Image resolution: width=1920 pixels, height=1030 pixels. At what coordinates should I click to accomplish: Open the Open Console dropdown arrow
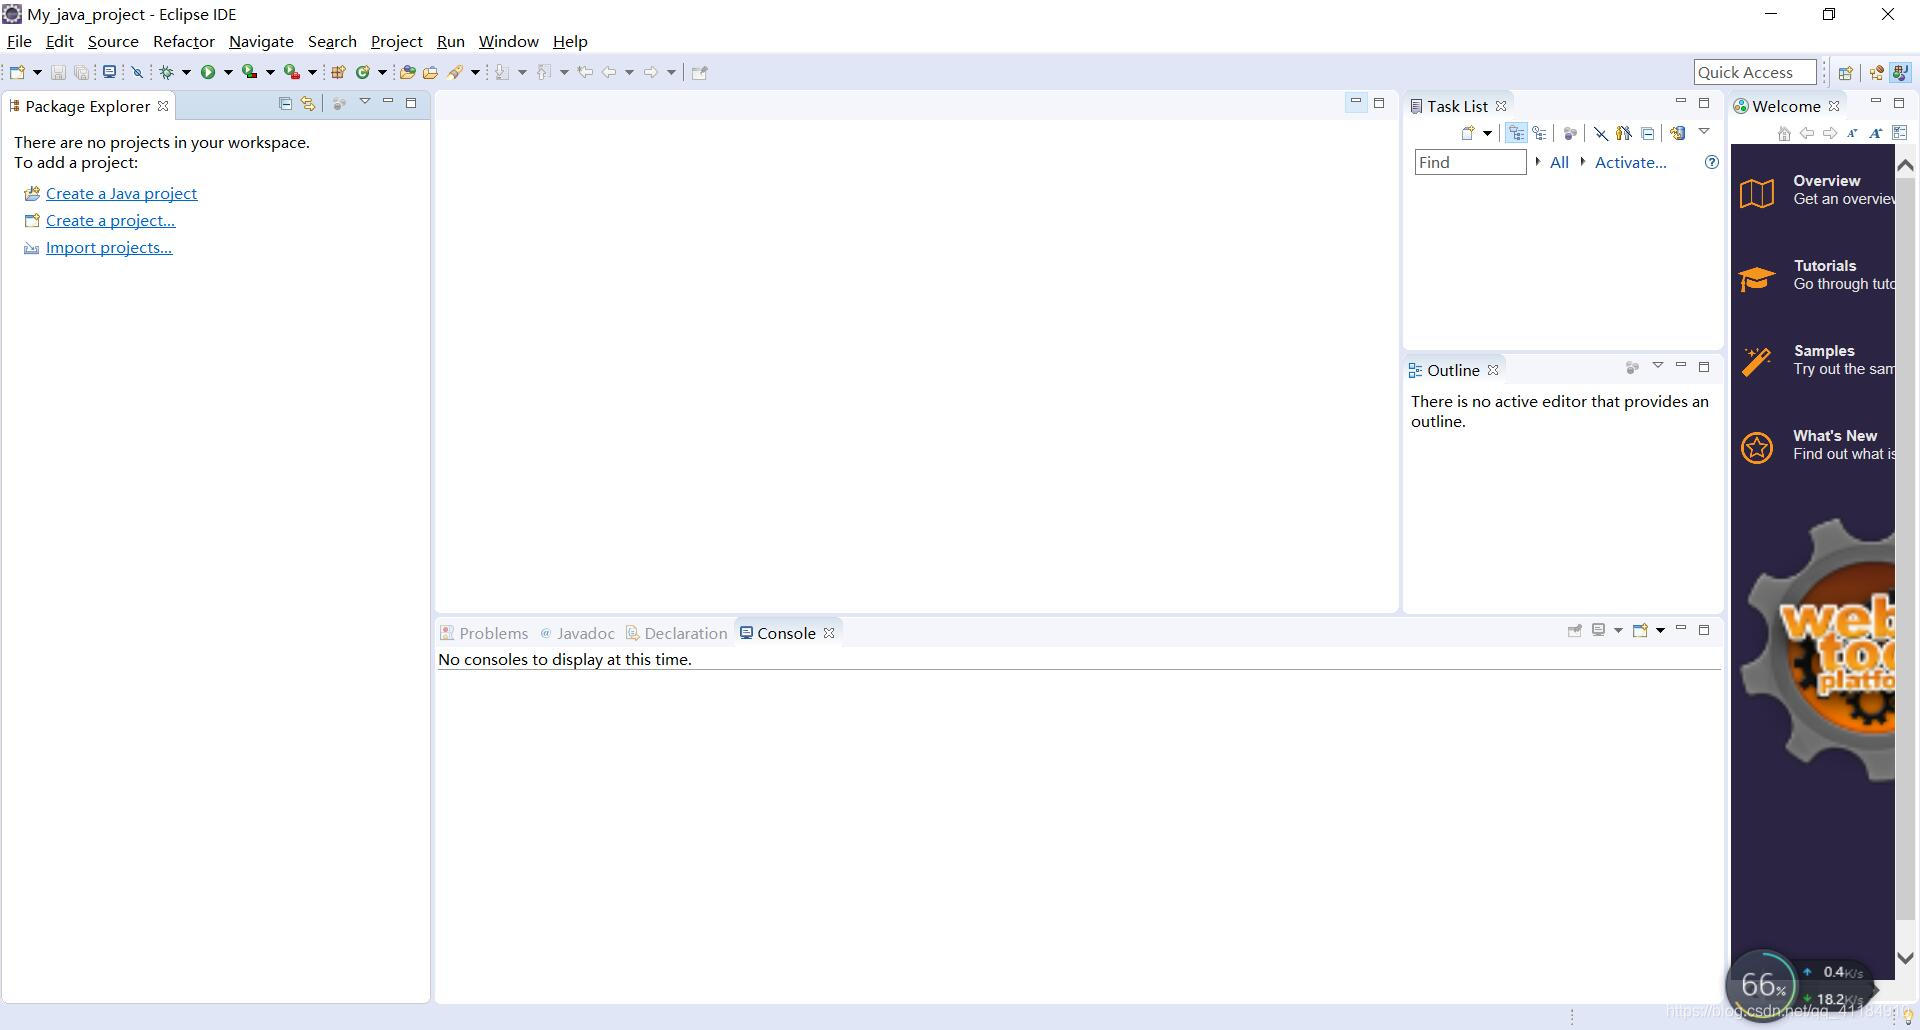1660,630
